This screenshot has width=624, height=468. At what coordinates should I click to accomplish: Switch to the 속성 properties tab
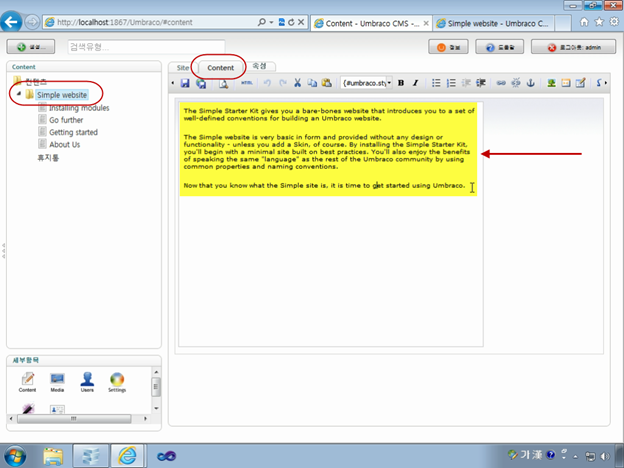coord(259,66)
